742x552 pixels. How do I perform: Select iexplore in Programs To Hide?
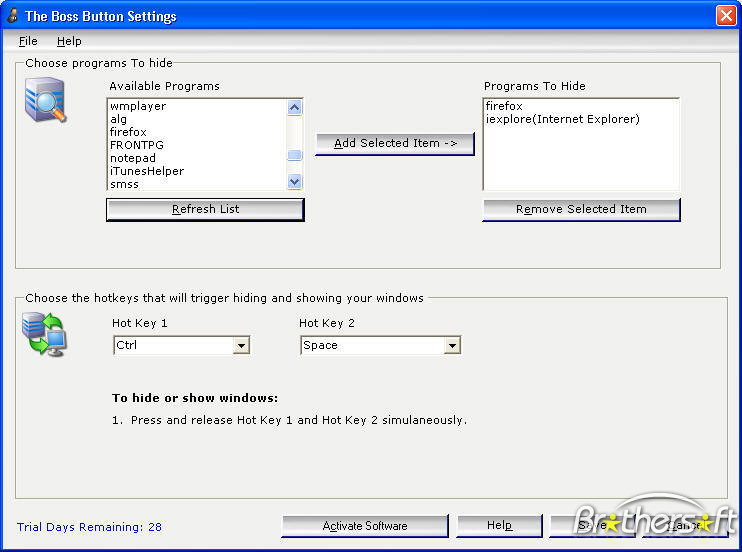point(562,119)
